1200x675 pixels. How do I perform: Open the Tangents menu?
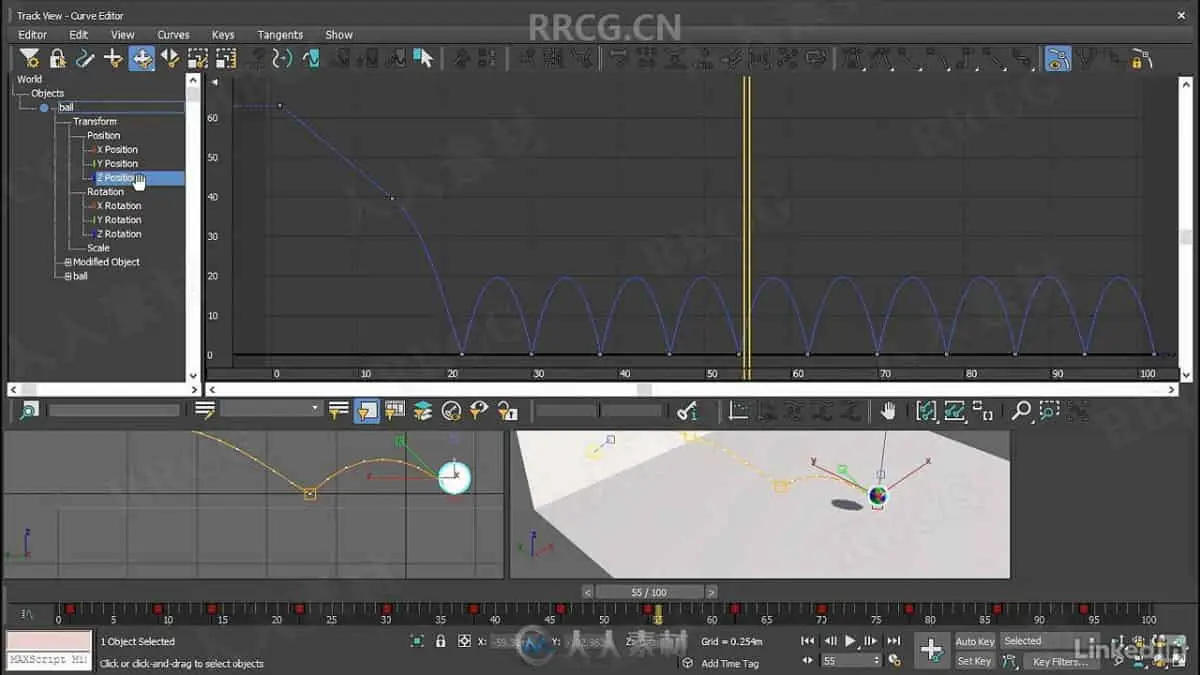279,34
